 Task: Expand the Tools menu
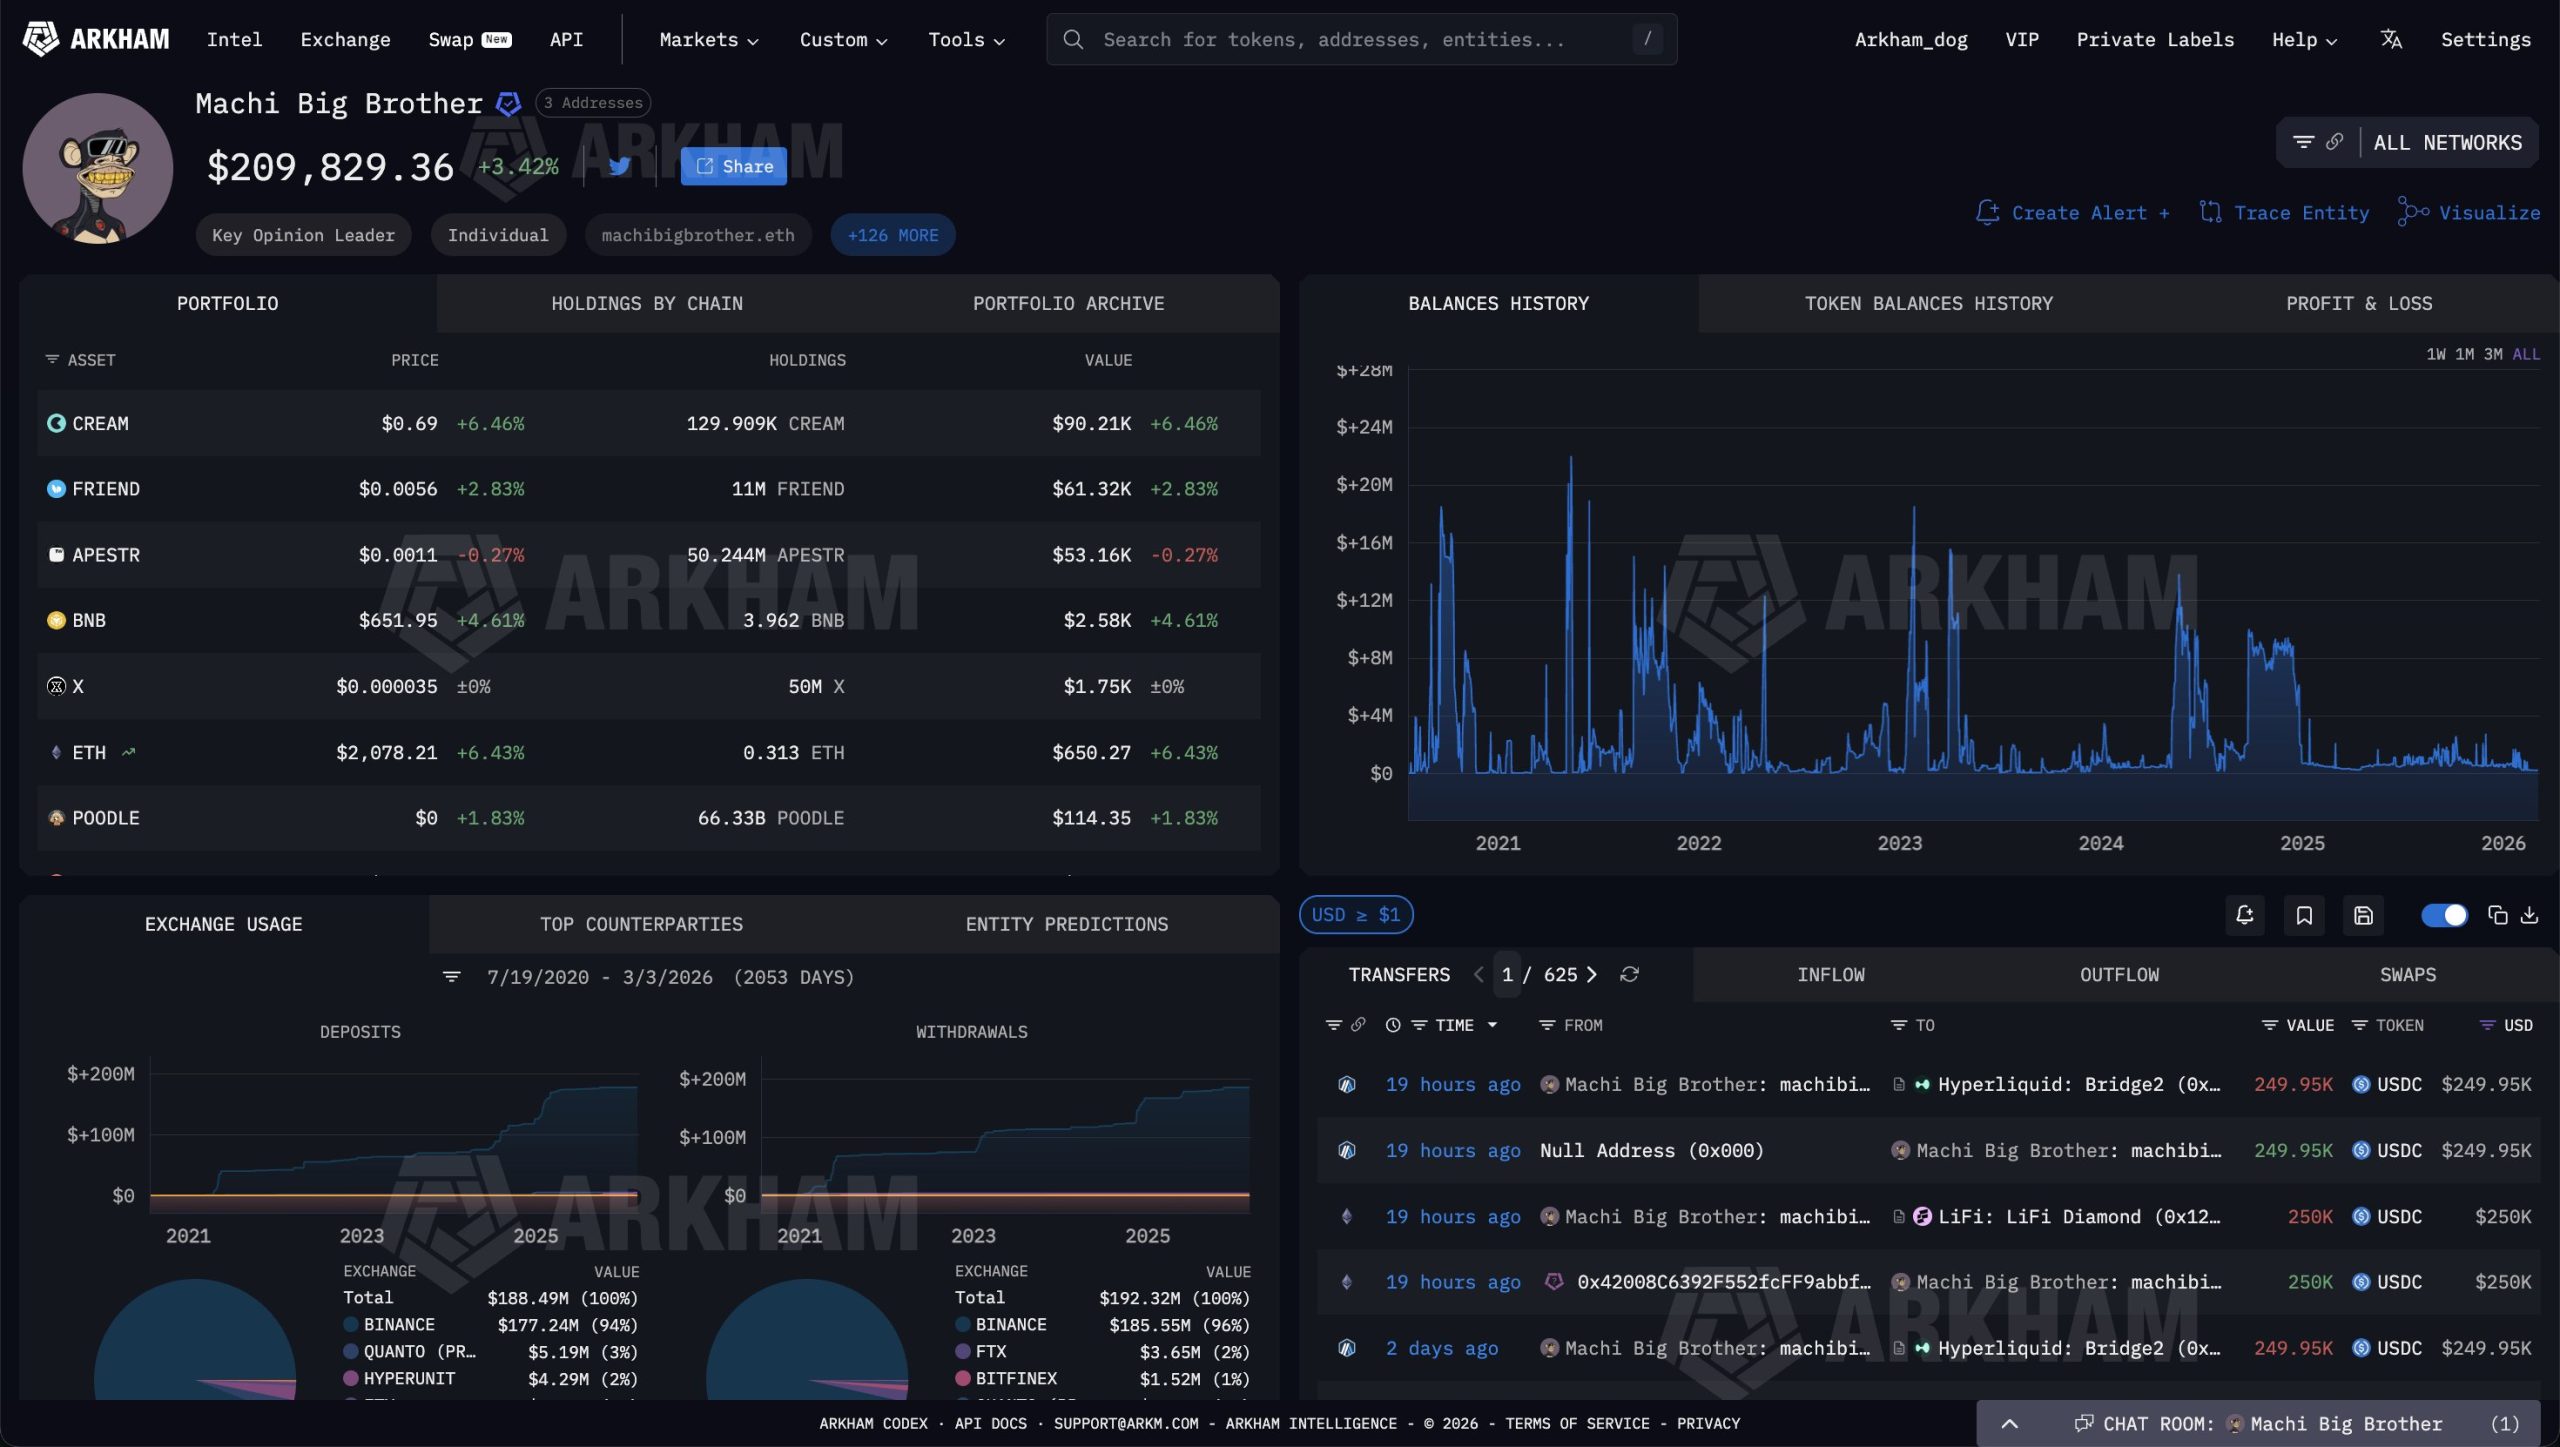[x=964, y=39]
